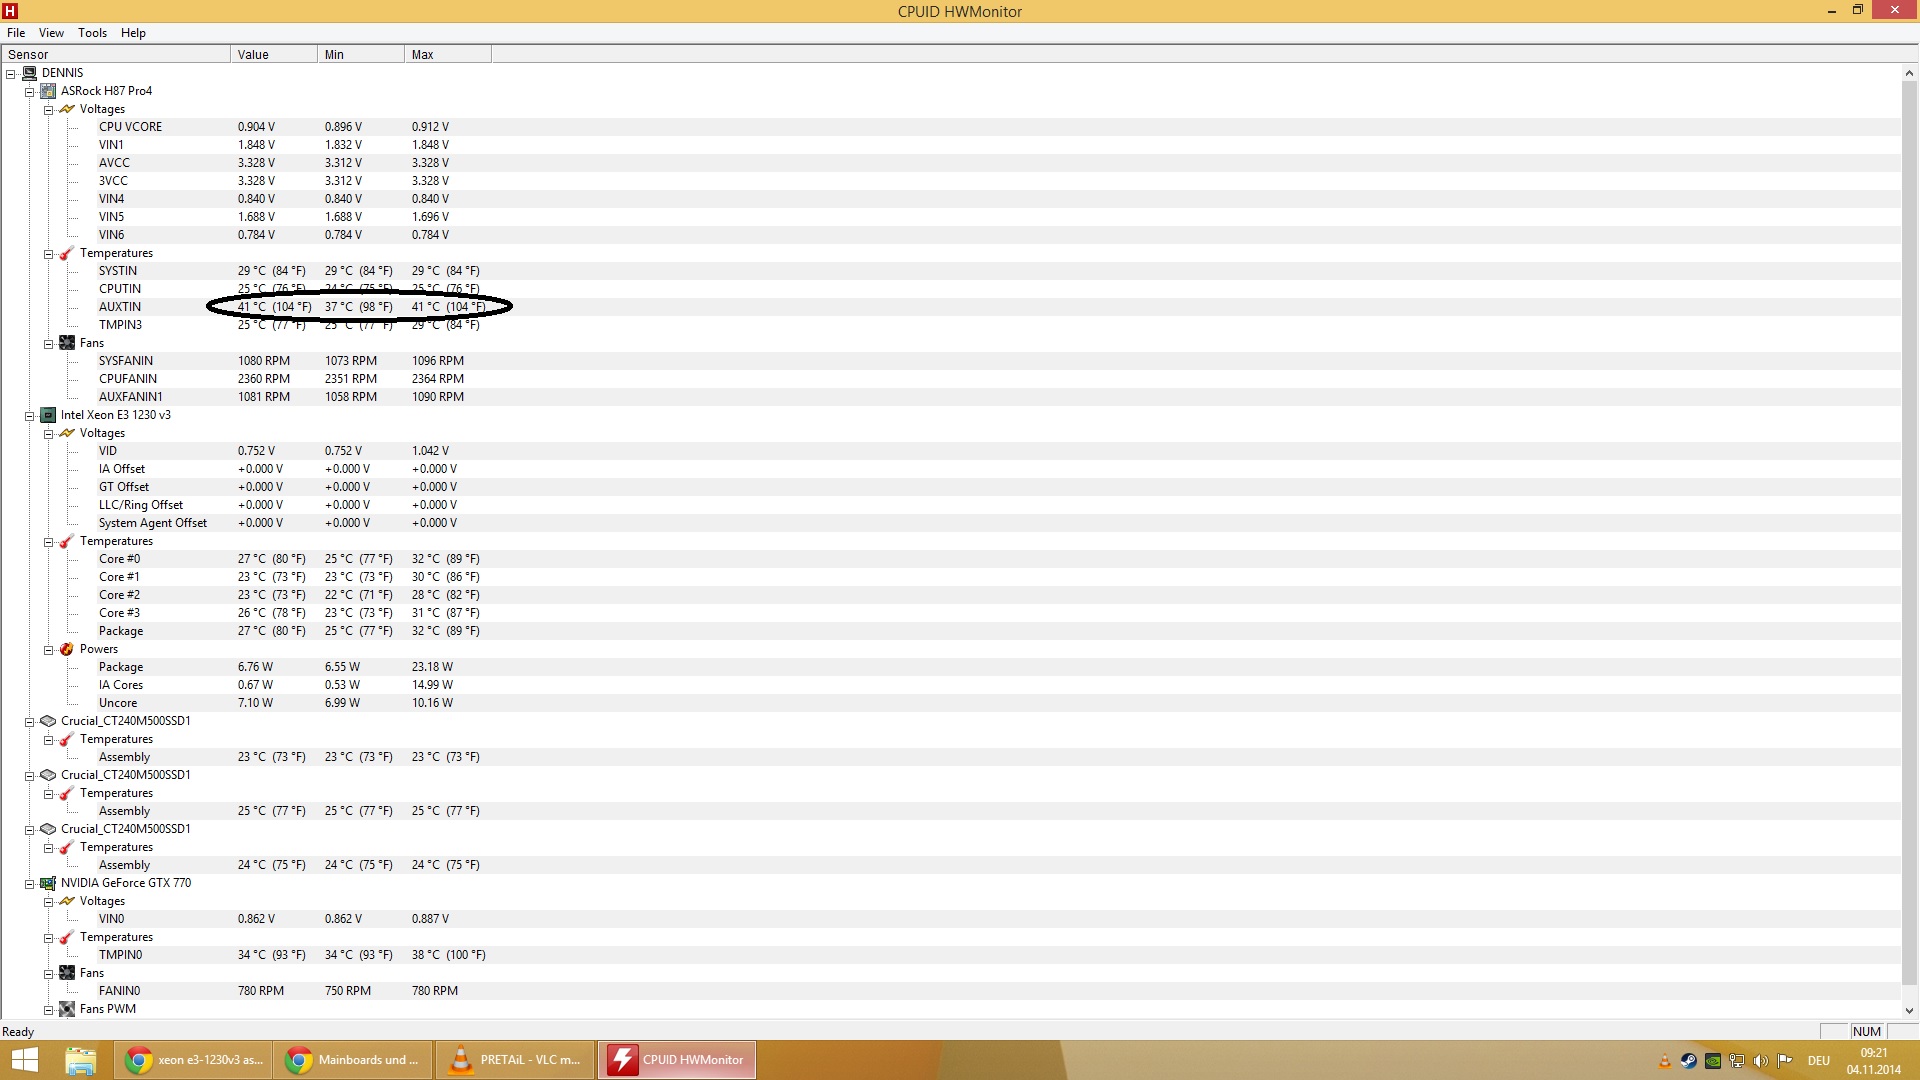Screen dimensions: 1920x1080
Task: Click the Max column header
Action: tap(447, 55)
